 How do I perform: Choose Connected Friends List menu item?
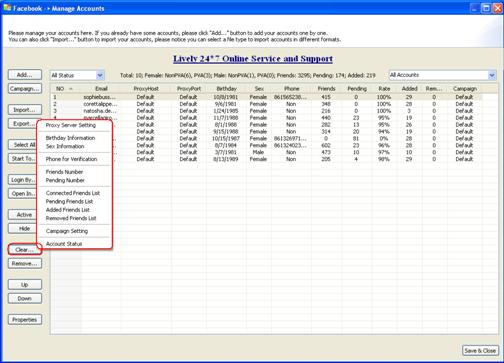73,193
